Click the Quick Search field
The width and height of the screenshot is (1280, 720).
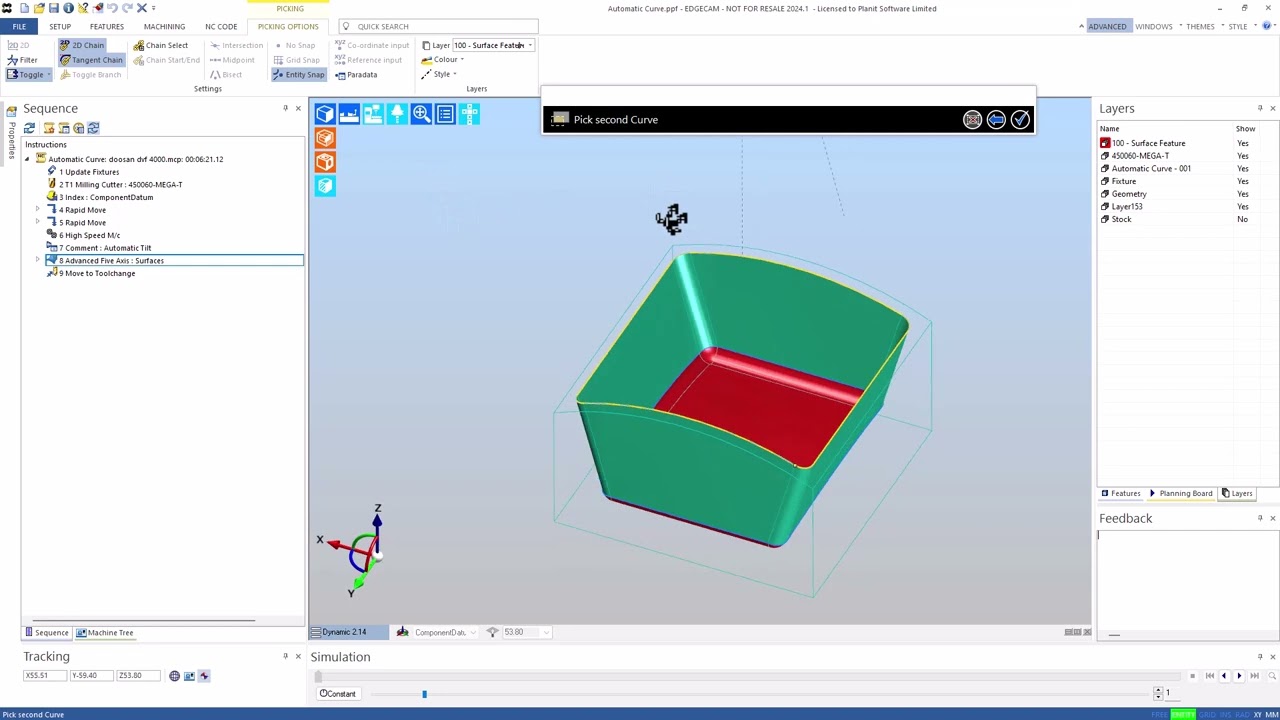coord(438,26)
